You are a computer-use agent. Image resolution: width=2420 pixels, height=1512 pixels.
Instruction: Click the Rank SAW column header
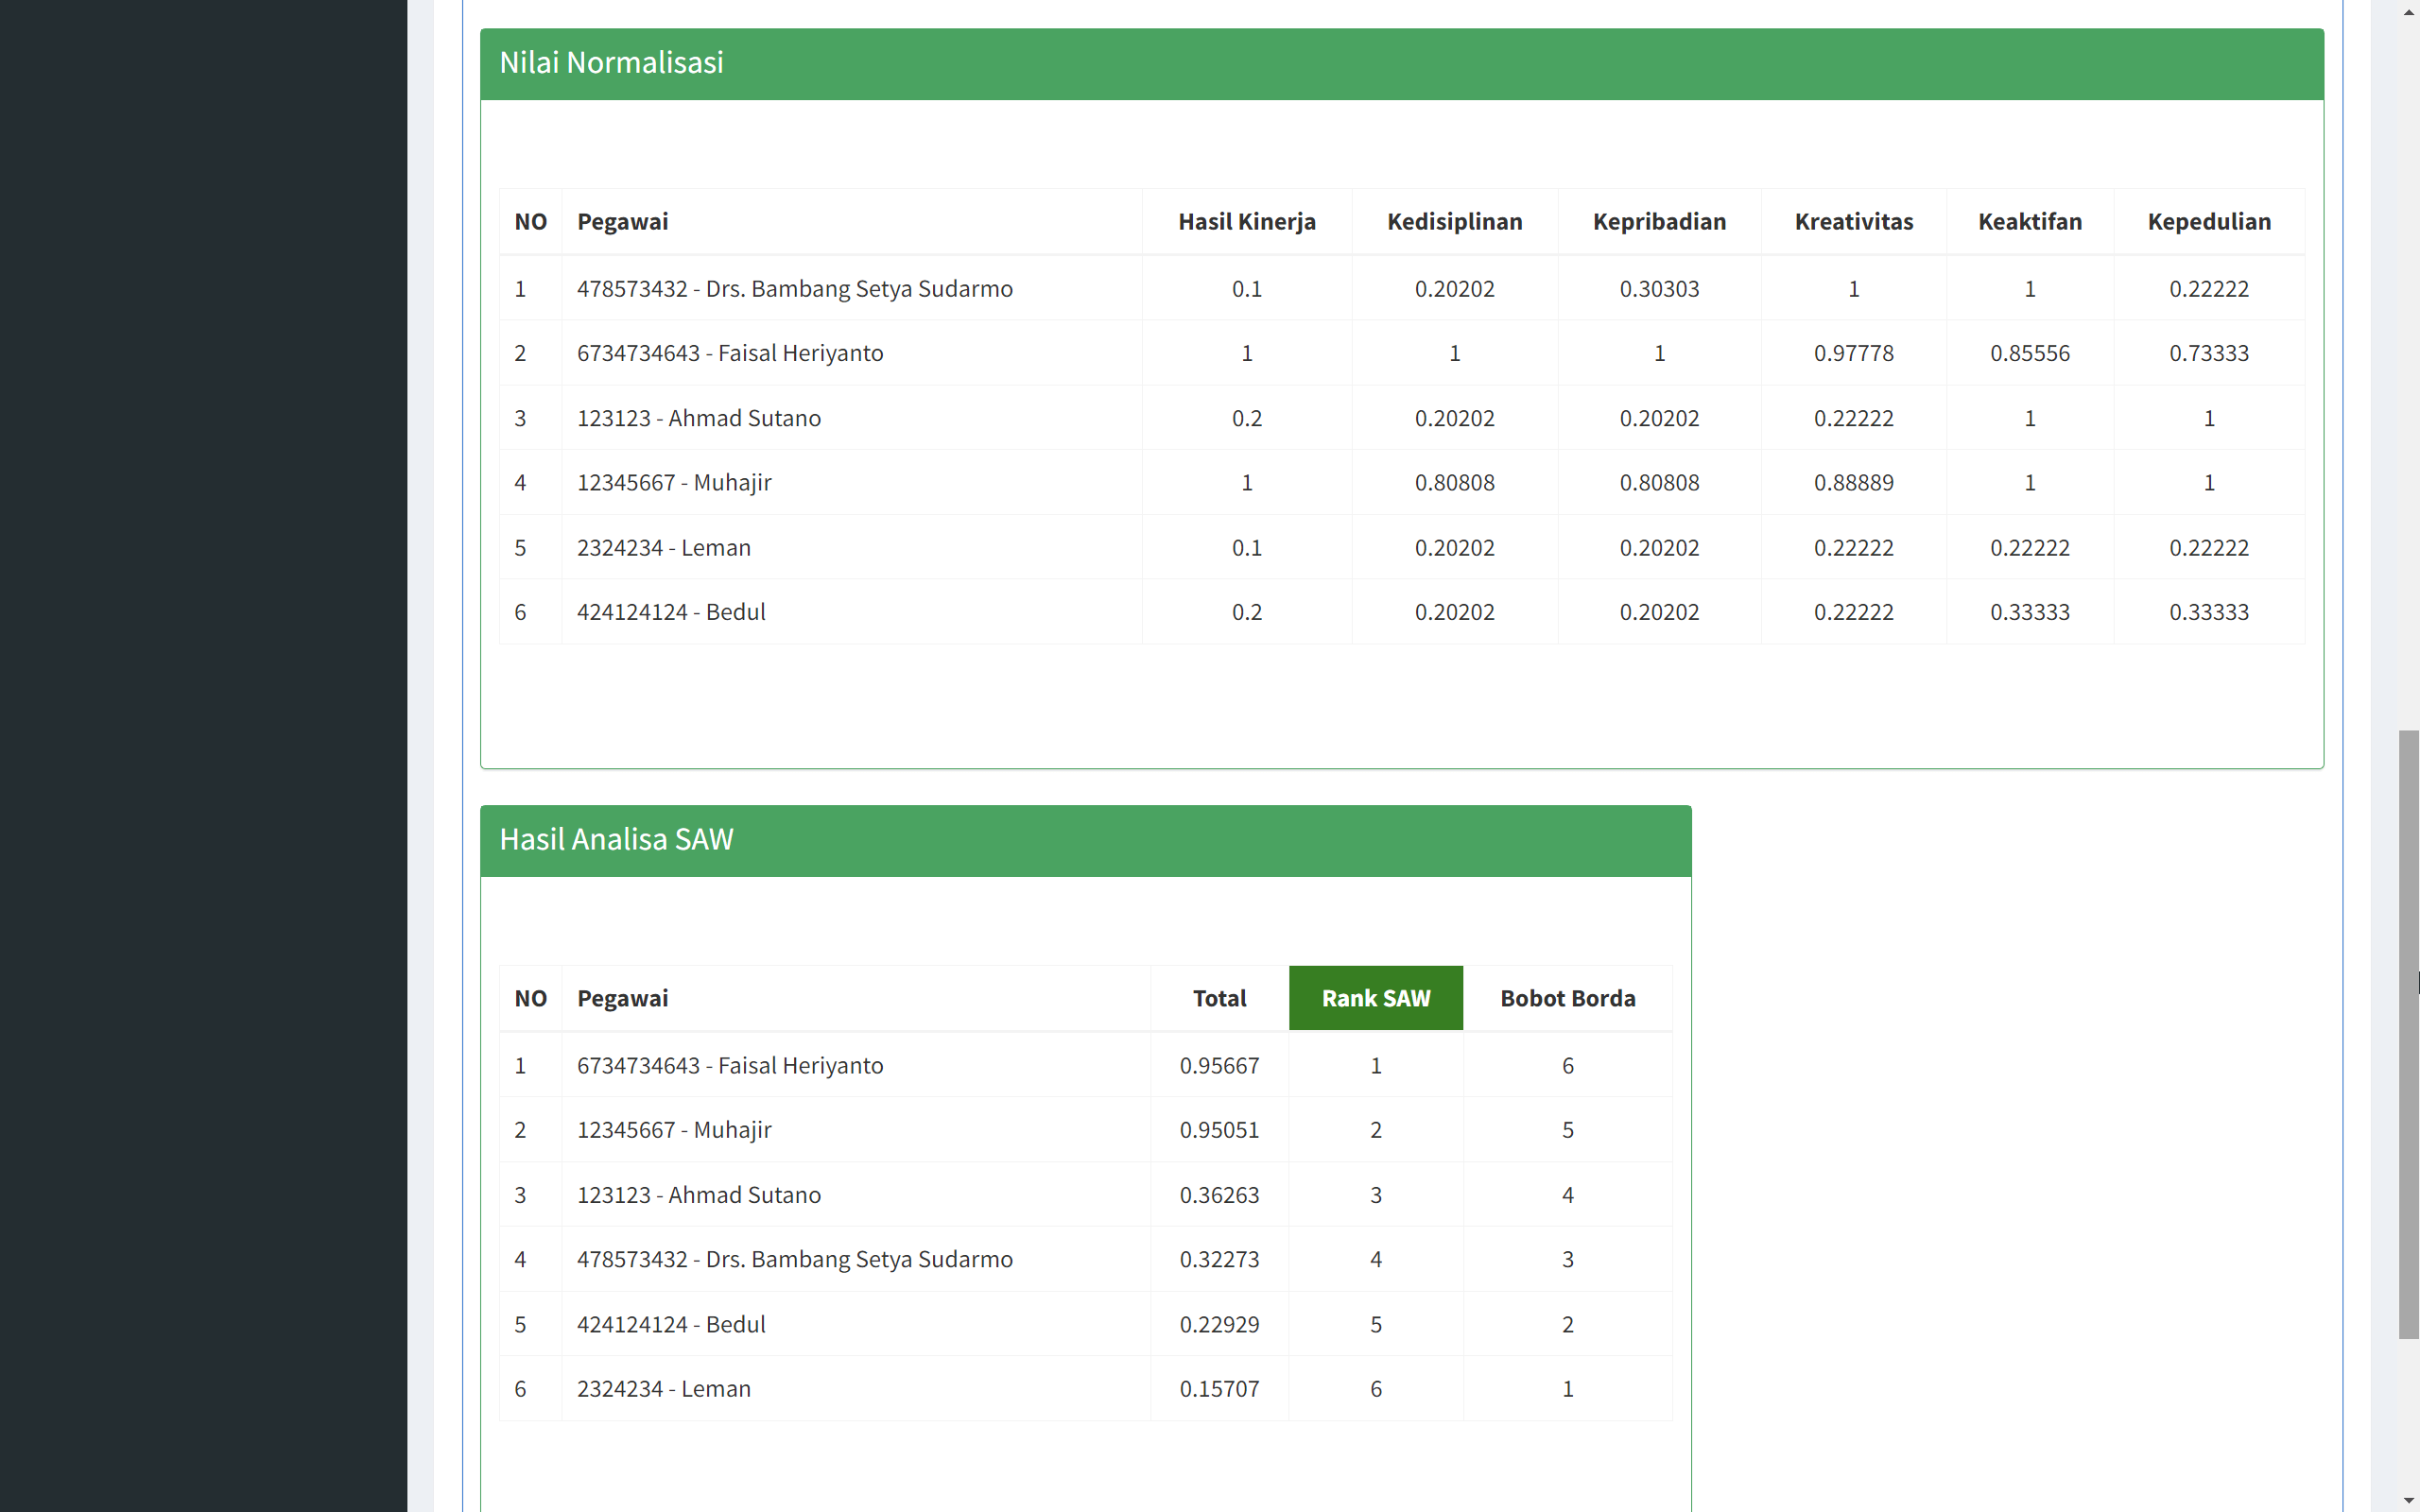click(1376, 997)
